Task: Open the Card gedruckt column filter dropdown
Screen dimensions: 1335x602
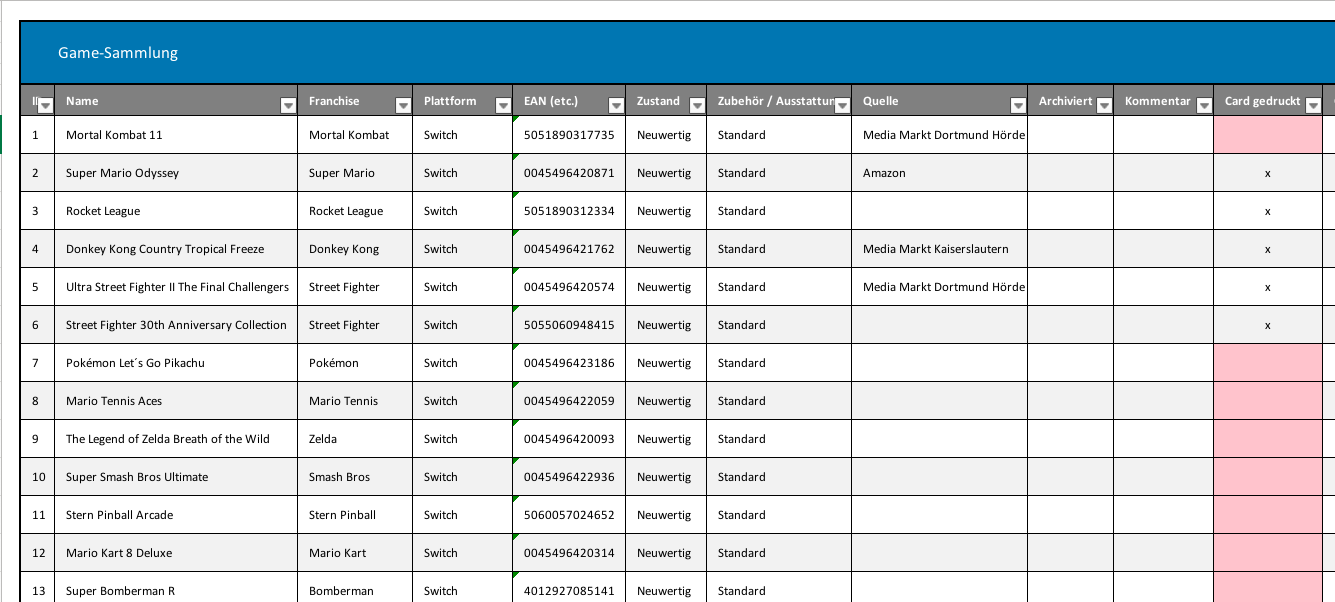Action: (1313, 105)
